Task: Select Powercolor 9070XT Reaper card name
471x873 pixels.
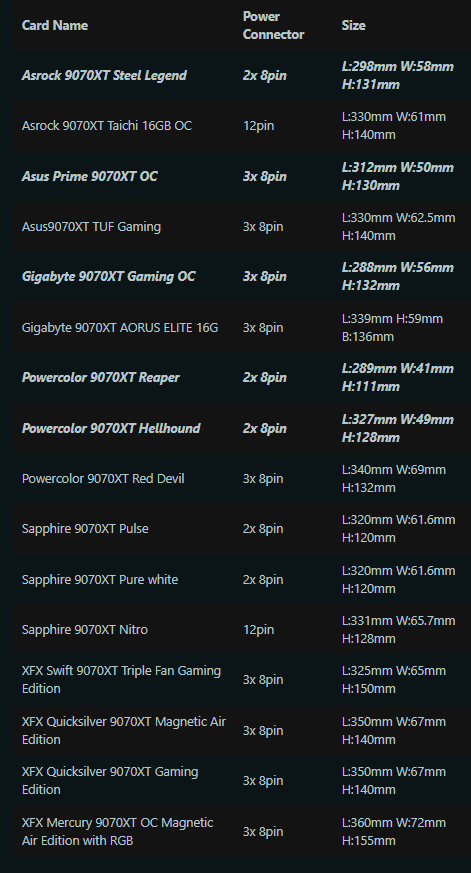Action: [100, 377]
